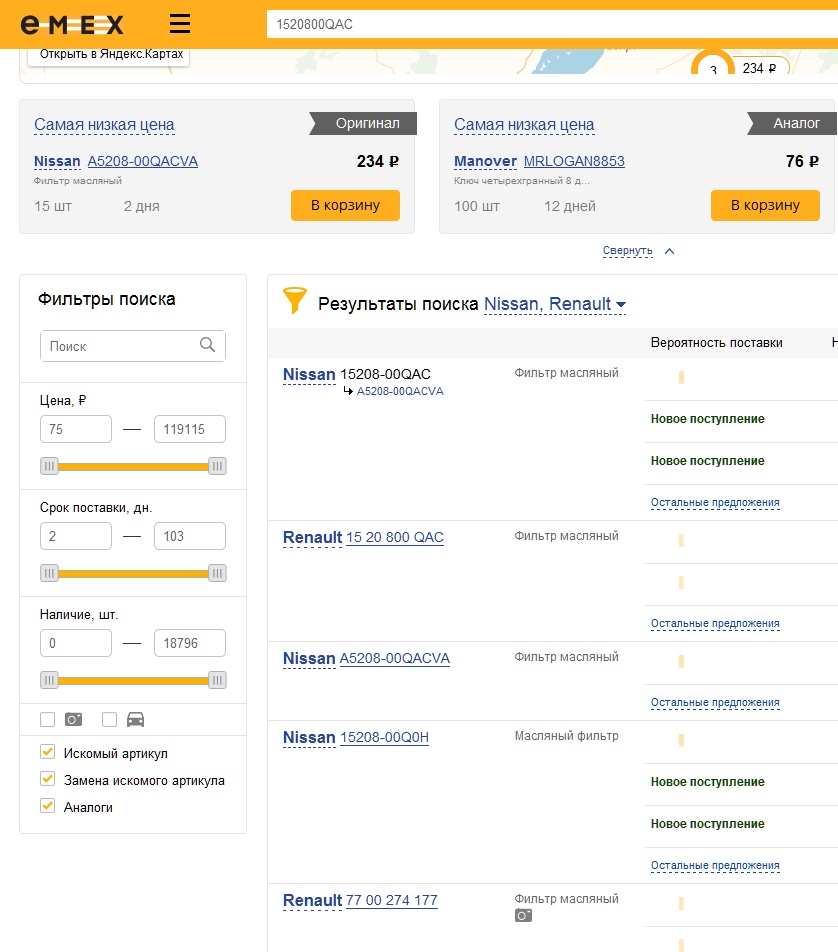Open the 15208-00Q0H article link
Image resolution: width=838 pixels, height=952 pixels.
[384, 737]
